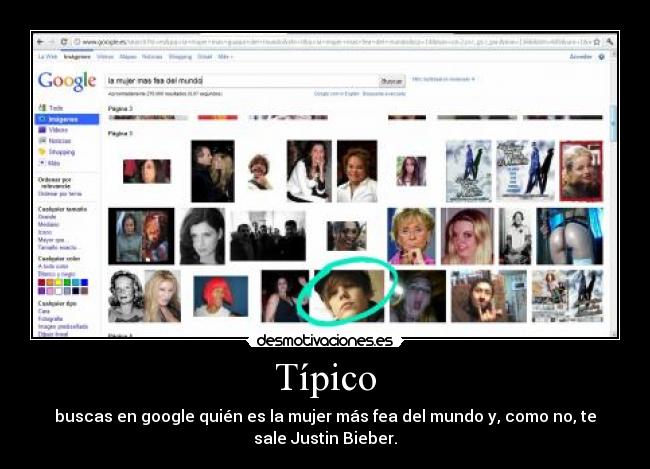
Task: Filter by Mediano size
Action: pyautogui.click(x=49, y=224)
